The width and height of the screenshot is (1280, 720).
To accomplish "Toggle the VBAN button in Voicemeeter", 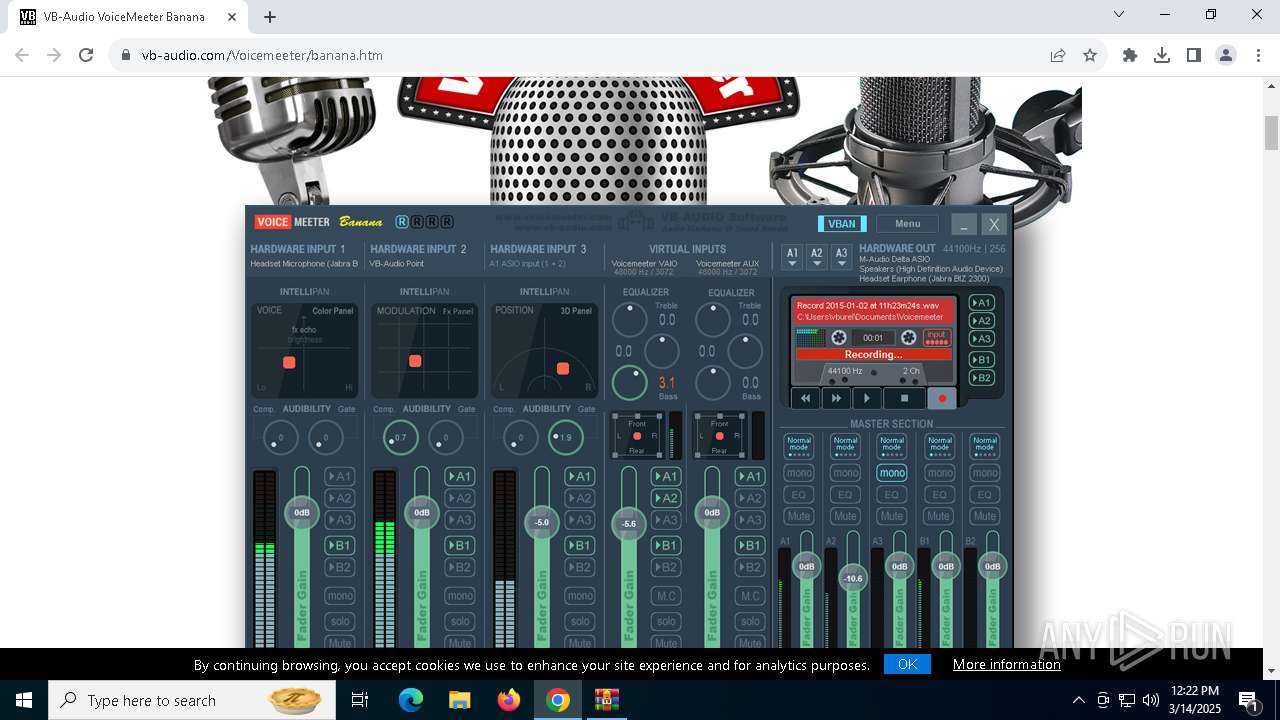I will [x=842, y=224].
